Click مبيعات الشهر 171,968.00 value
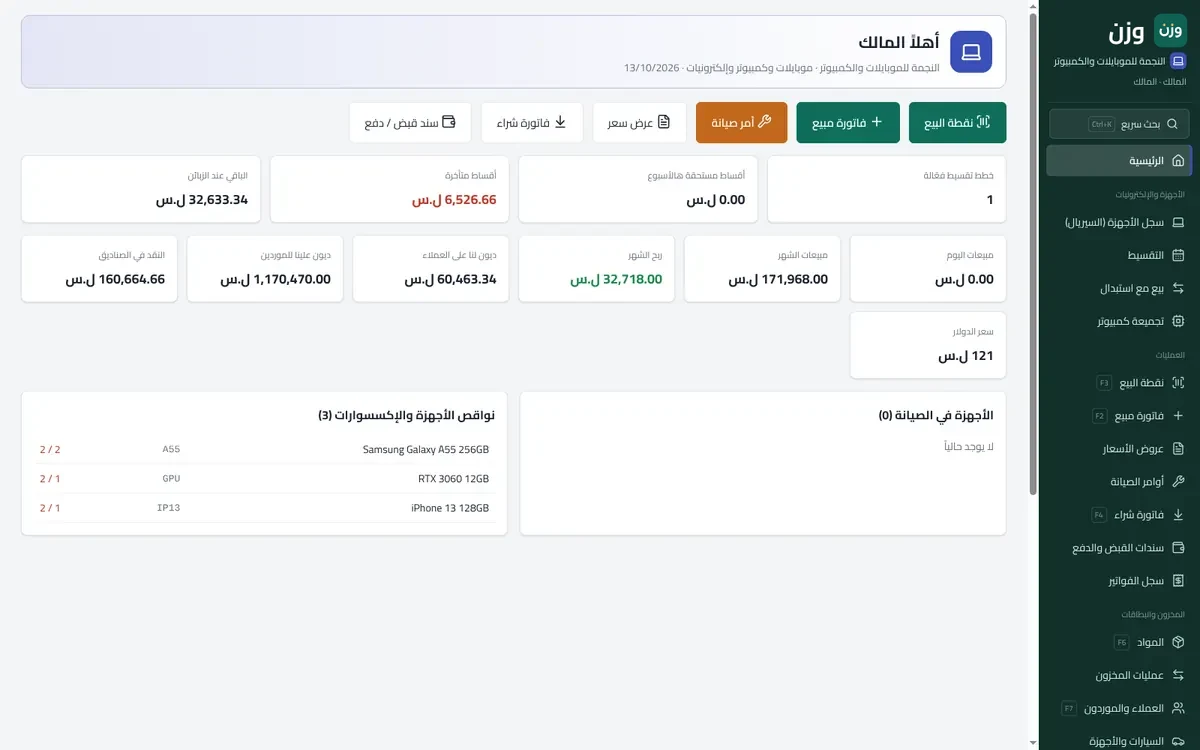1200x750 pixels. click(x=778, y=279)
